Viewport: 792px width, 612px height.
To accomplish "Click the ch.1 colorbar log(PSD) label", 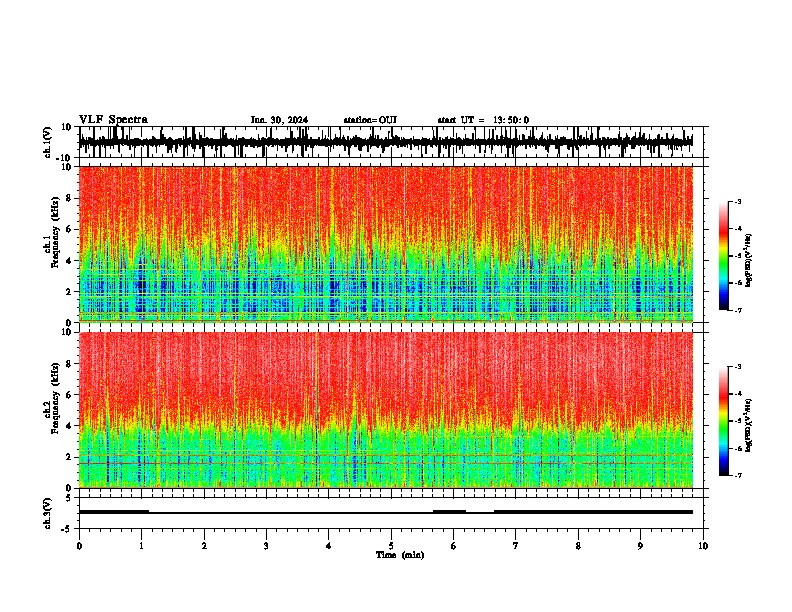I will [x=748, y=260].
